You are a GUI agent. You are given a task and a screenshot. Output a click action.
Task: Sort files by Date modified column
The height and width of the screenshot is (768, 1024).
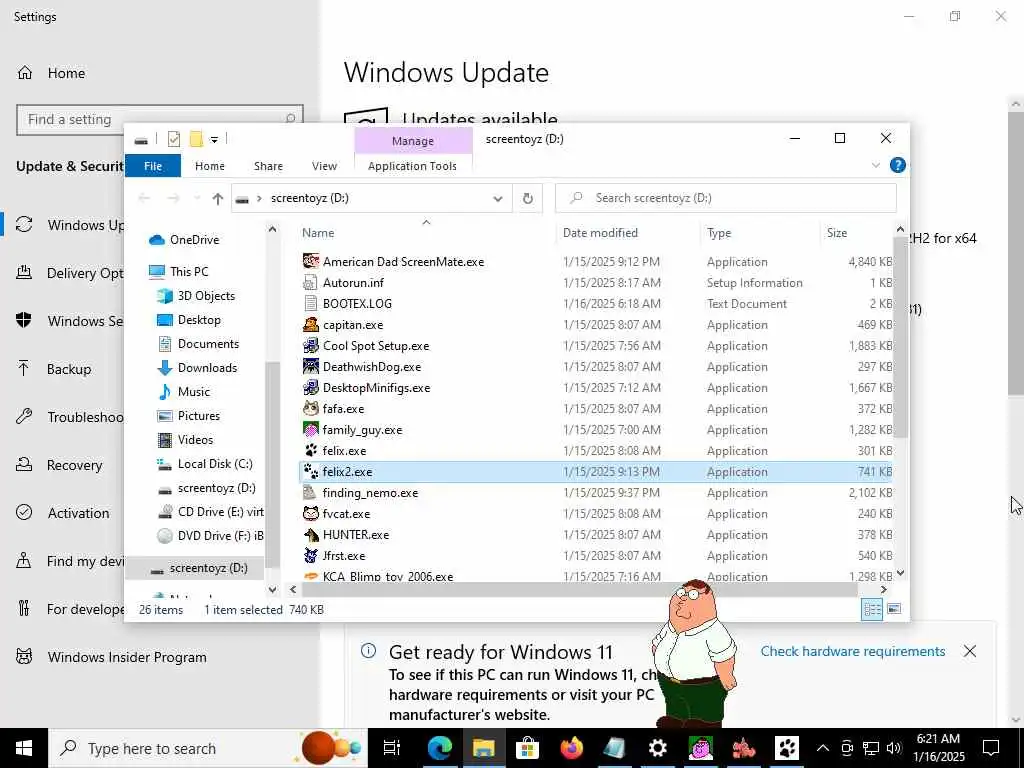tap(600, 232)
